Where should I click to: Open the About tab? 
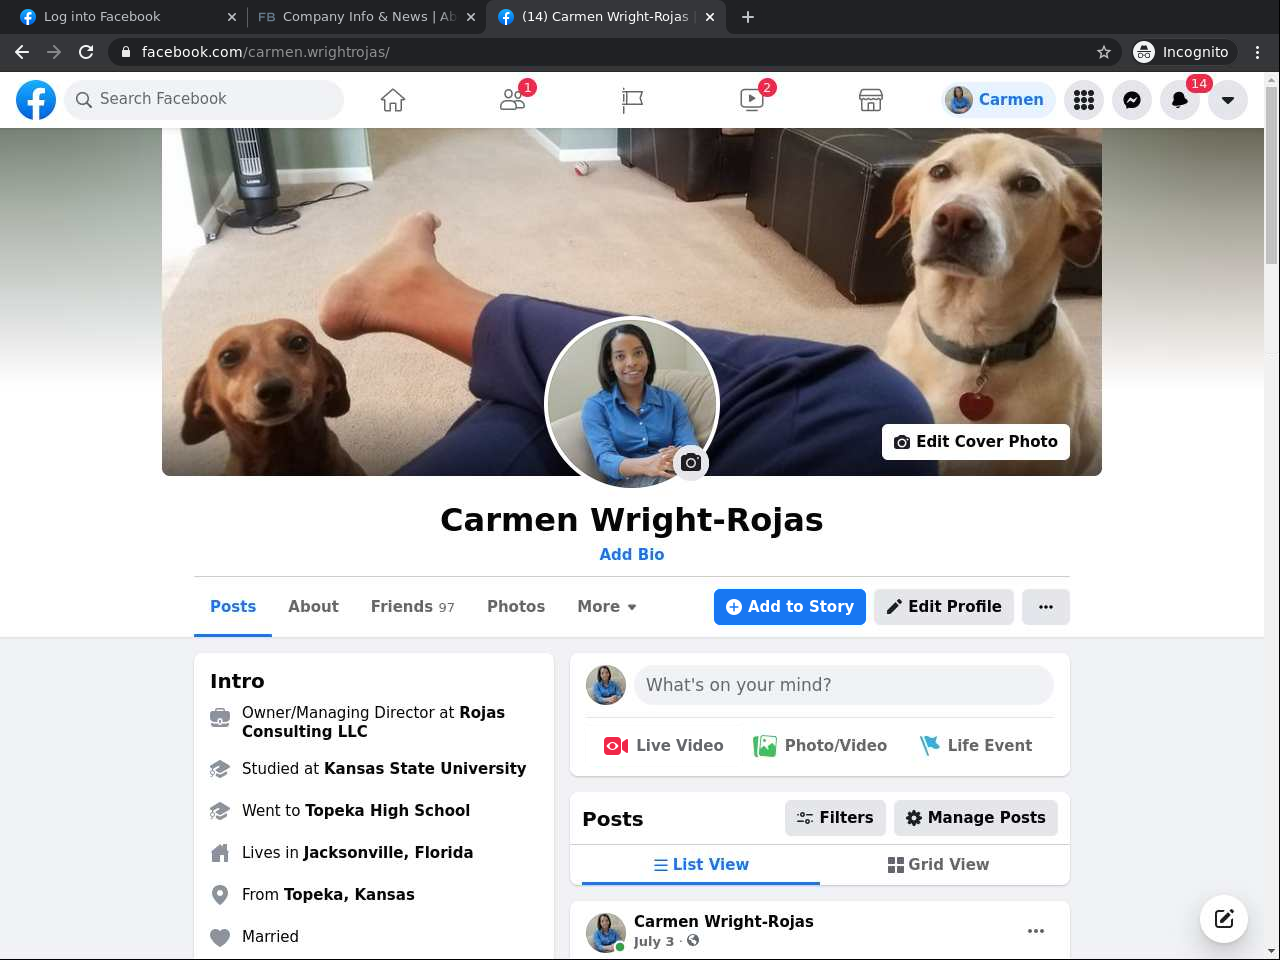click(313, 607)
